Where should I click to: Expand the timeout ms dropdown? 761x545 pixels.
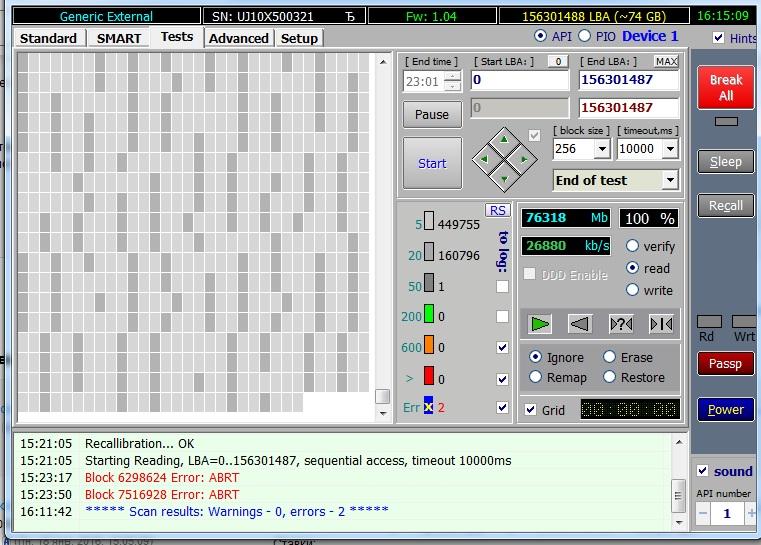coord(669,149)
